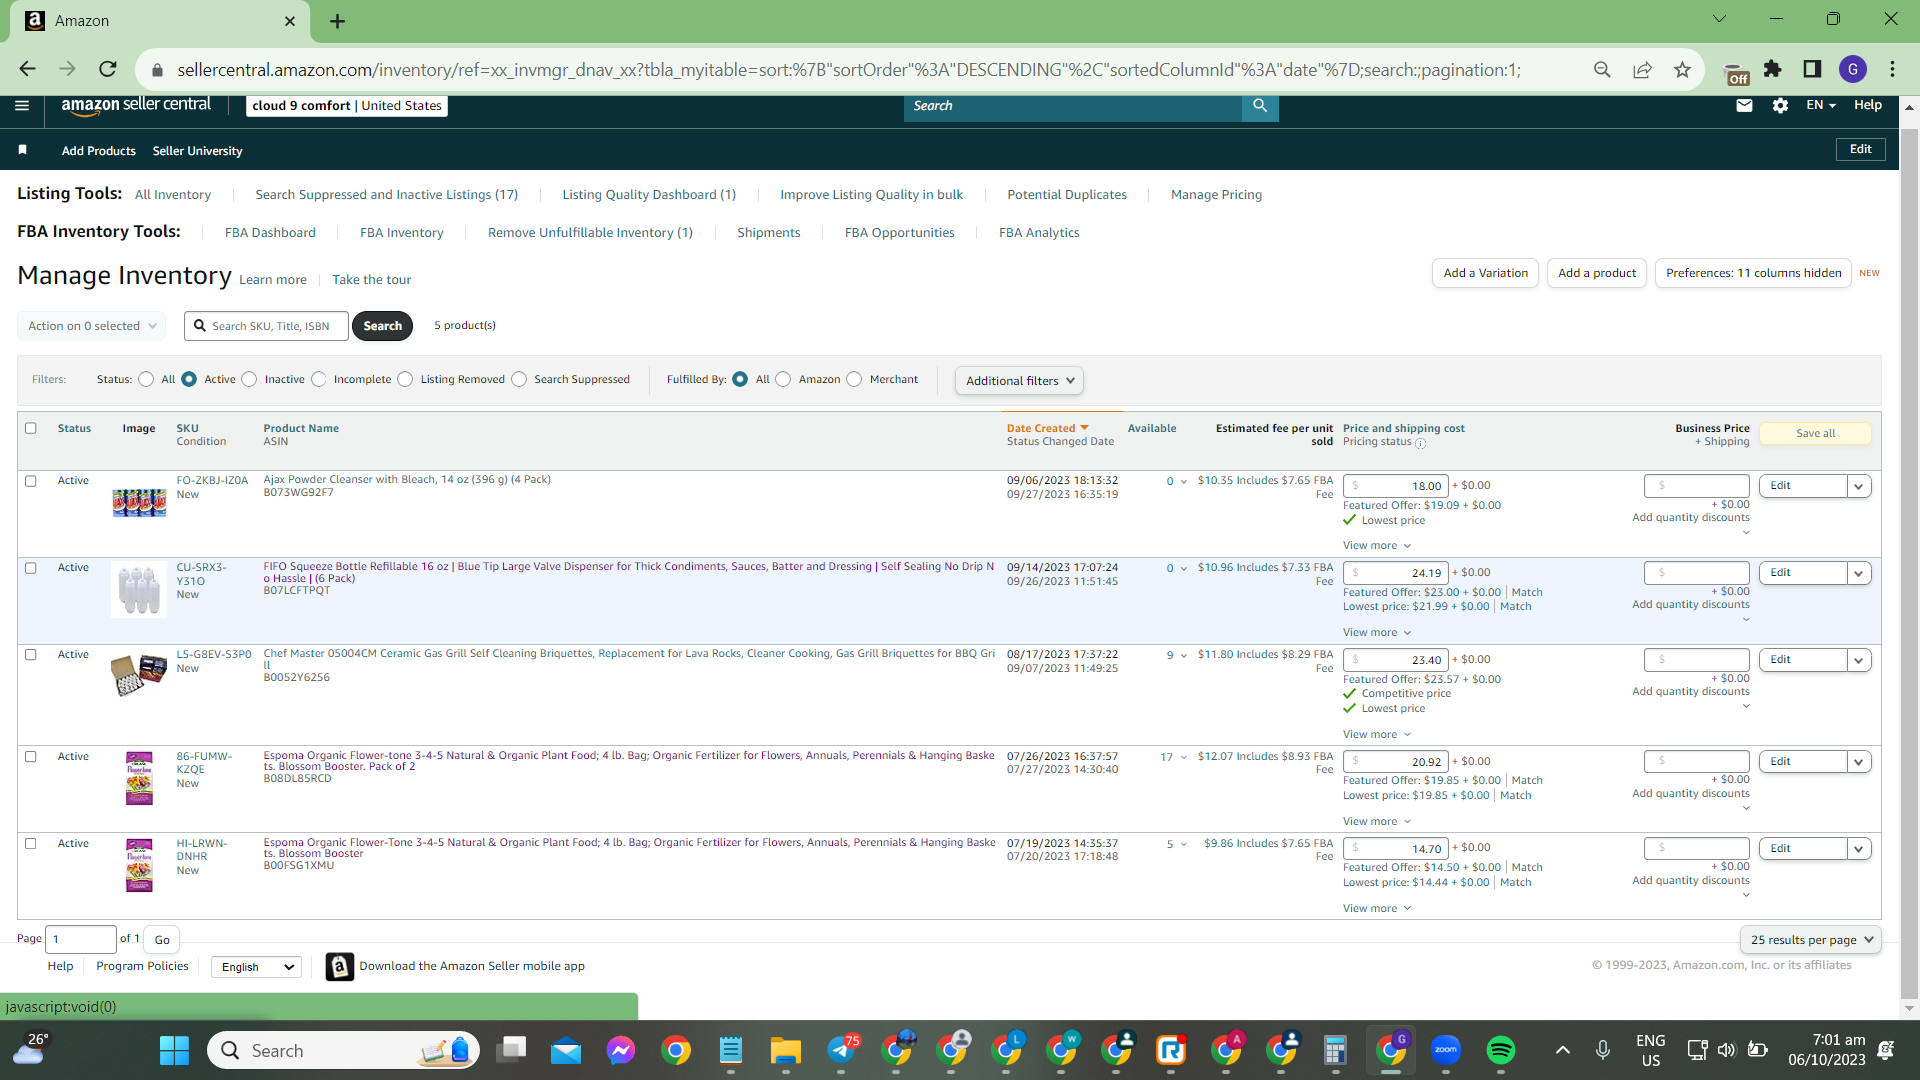1920x1080 pixels.
Task: Click the Search SKU, Title, ISBN field
Action: tap(266, 326)
